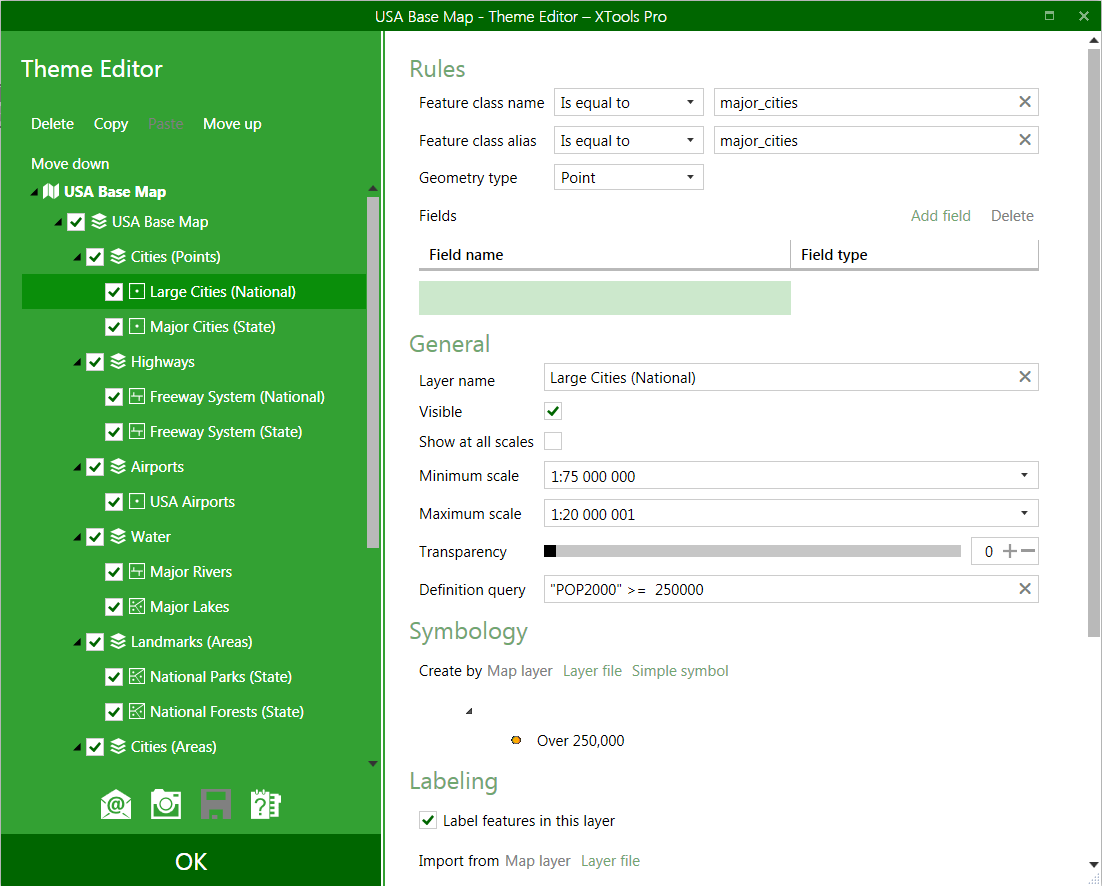
Task: Uncheck USA Airports layer checkbox
Action: (114, 502)
